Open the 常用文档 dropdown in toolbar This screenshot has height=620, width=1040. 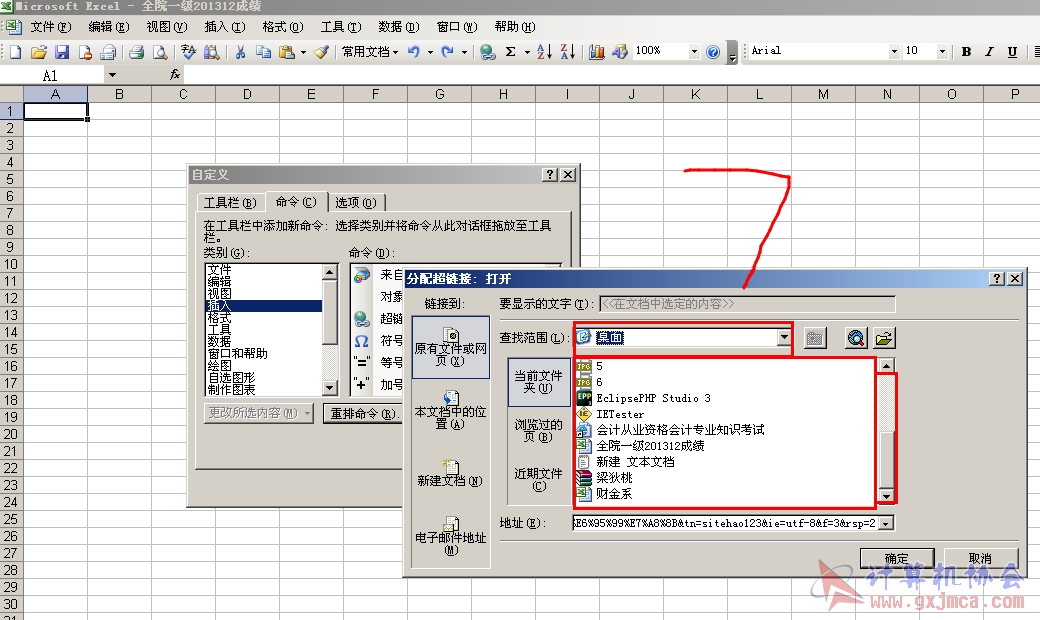click(x=369, y=52)
